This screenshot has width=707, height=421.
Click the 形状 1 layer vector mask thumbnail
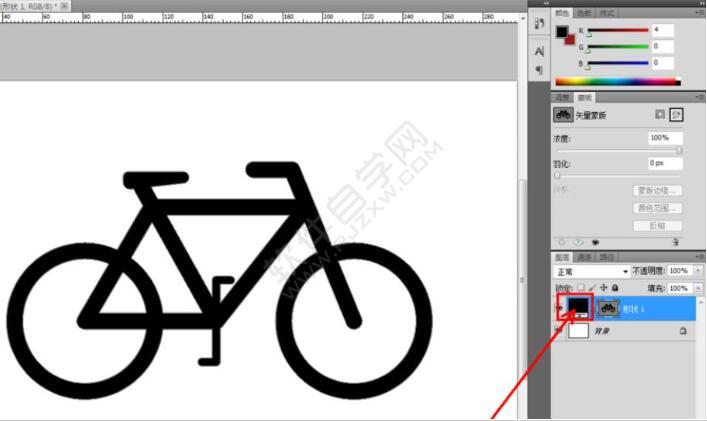click(608, 309)
